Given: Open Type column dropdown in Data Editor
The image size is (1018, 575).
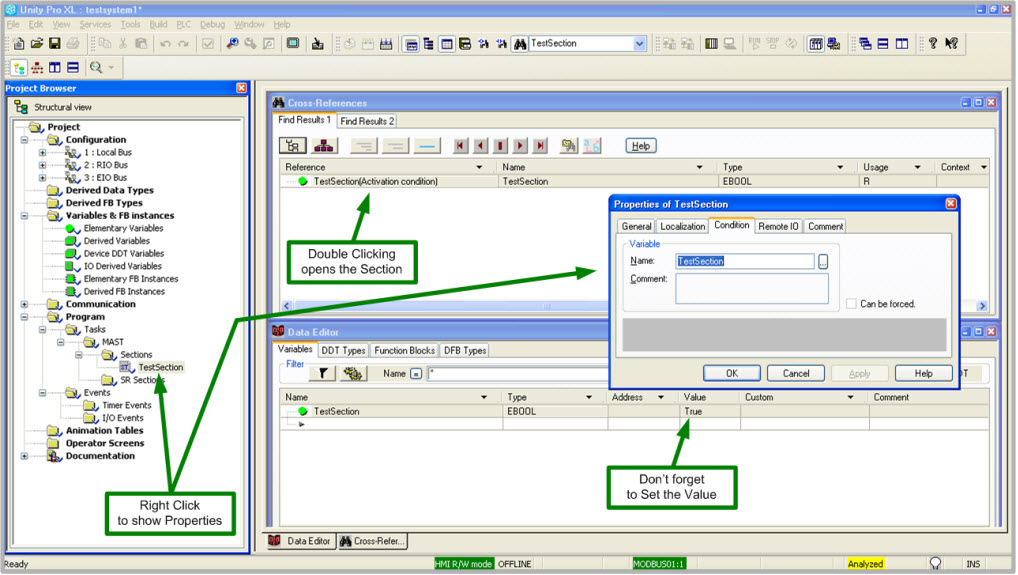Looking at the screenshot, I should pos(589,397).
